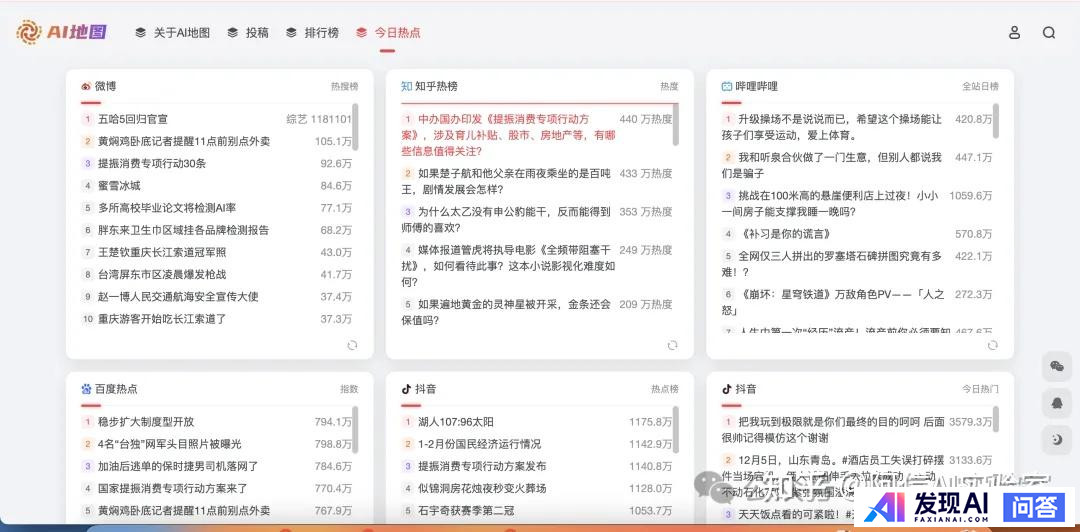Screen dimensions: 1080x532
Task: Open 加油后逃单的保时捷男司机落网了 entry
Action: click(x=178, y=466)
